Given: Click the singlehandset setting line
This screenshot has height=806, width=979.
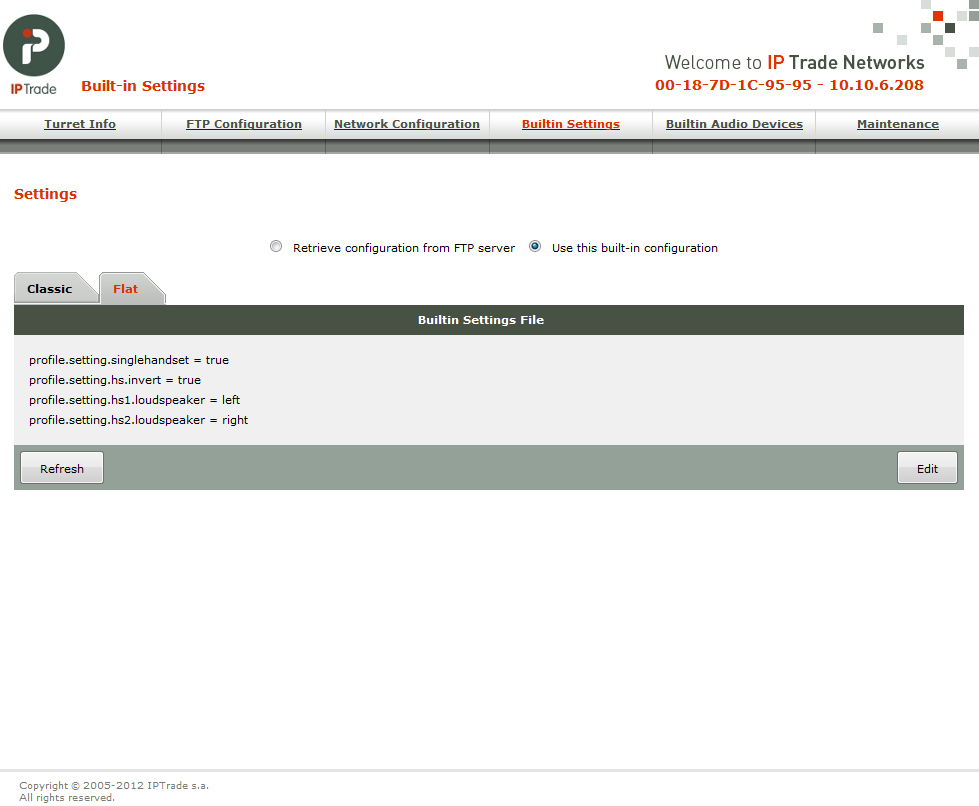Looking at the screenshot, I should (129, 360).
